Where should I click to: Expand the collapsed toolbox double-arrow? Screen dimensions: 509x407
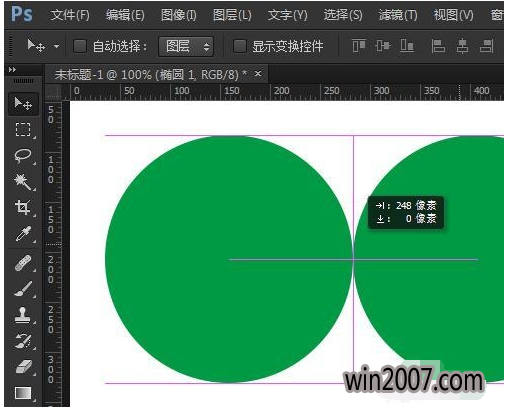click(12, 70)
